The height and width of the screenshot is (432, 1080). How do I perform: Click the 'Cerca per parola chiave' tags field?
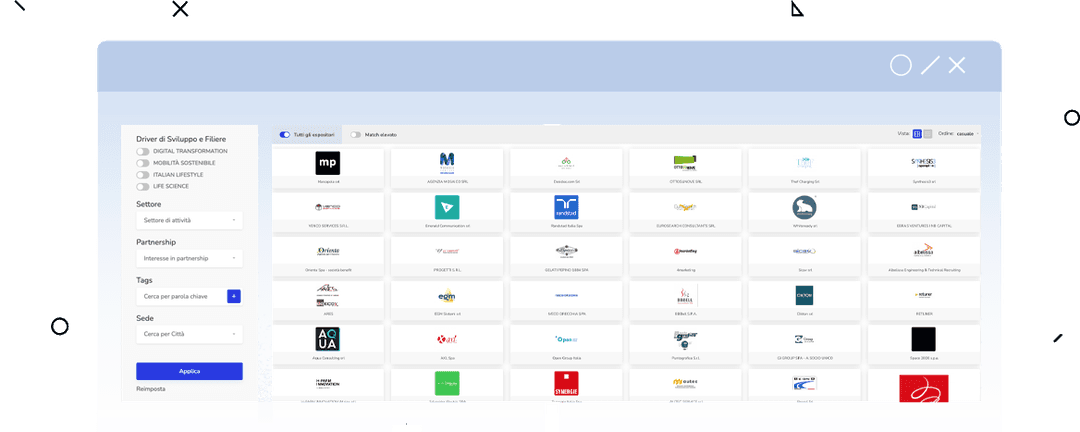click(181, 296)
